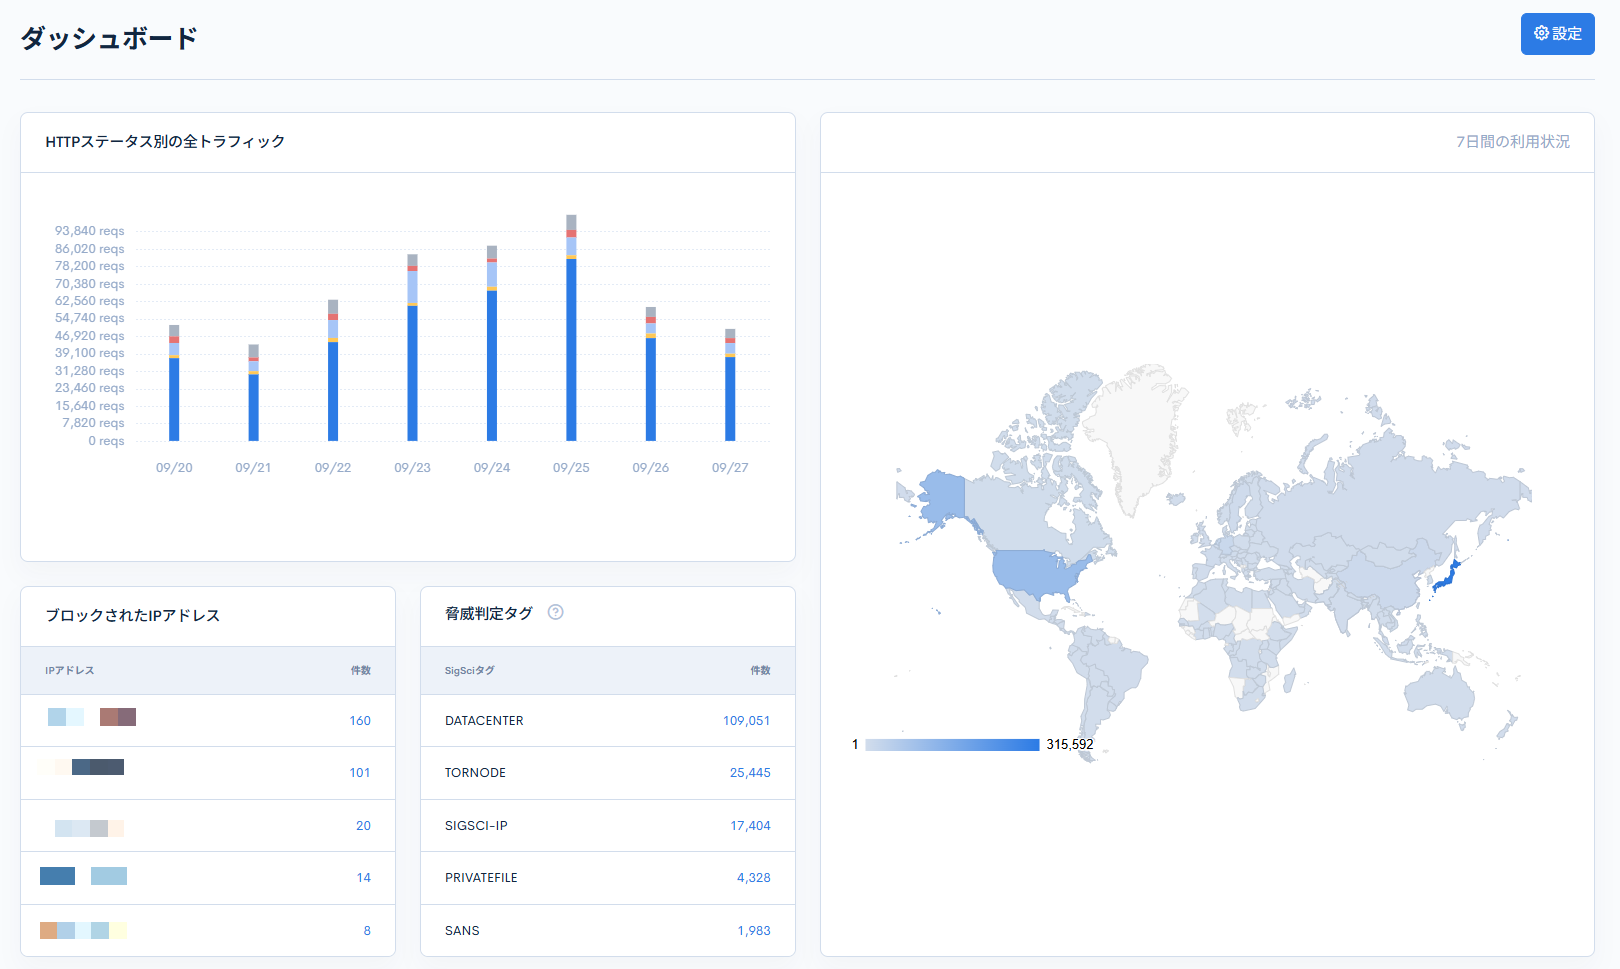Select the 09/20 traffic bar
The width and height of the screenshot is (1620, 969).
(174, 383)
